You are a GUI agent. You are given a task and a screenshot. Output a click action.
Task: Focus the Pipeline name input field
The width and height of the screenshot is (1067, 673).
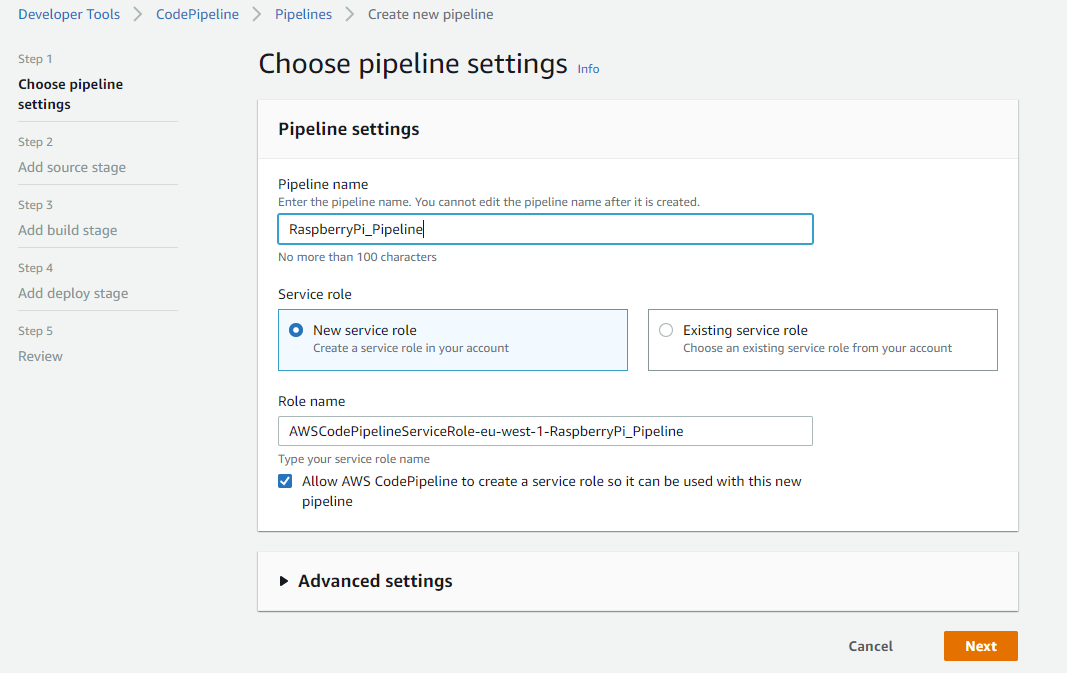tap(545, 229)
